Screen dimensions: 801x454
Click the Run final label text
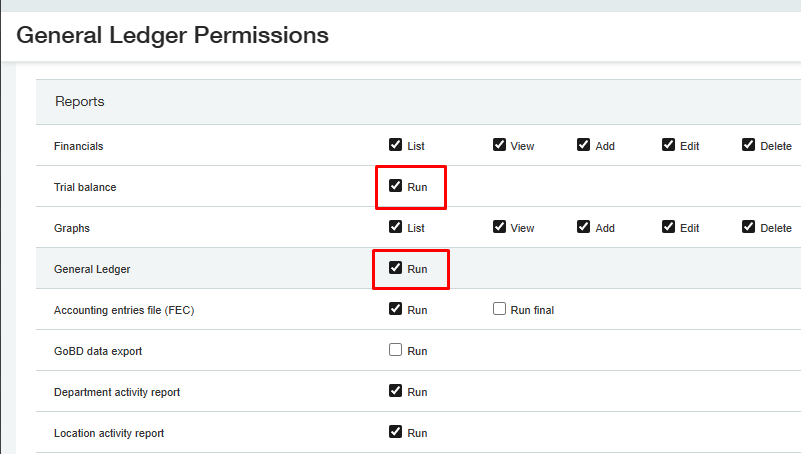tap(532, 310)
